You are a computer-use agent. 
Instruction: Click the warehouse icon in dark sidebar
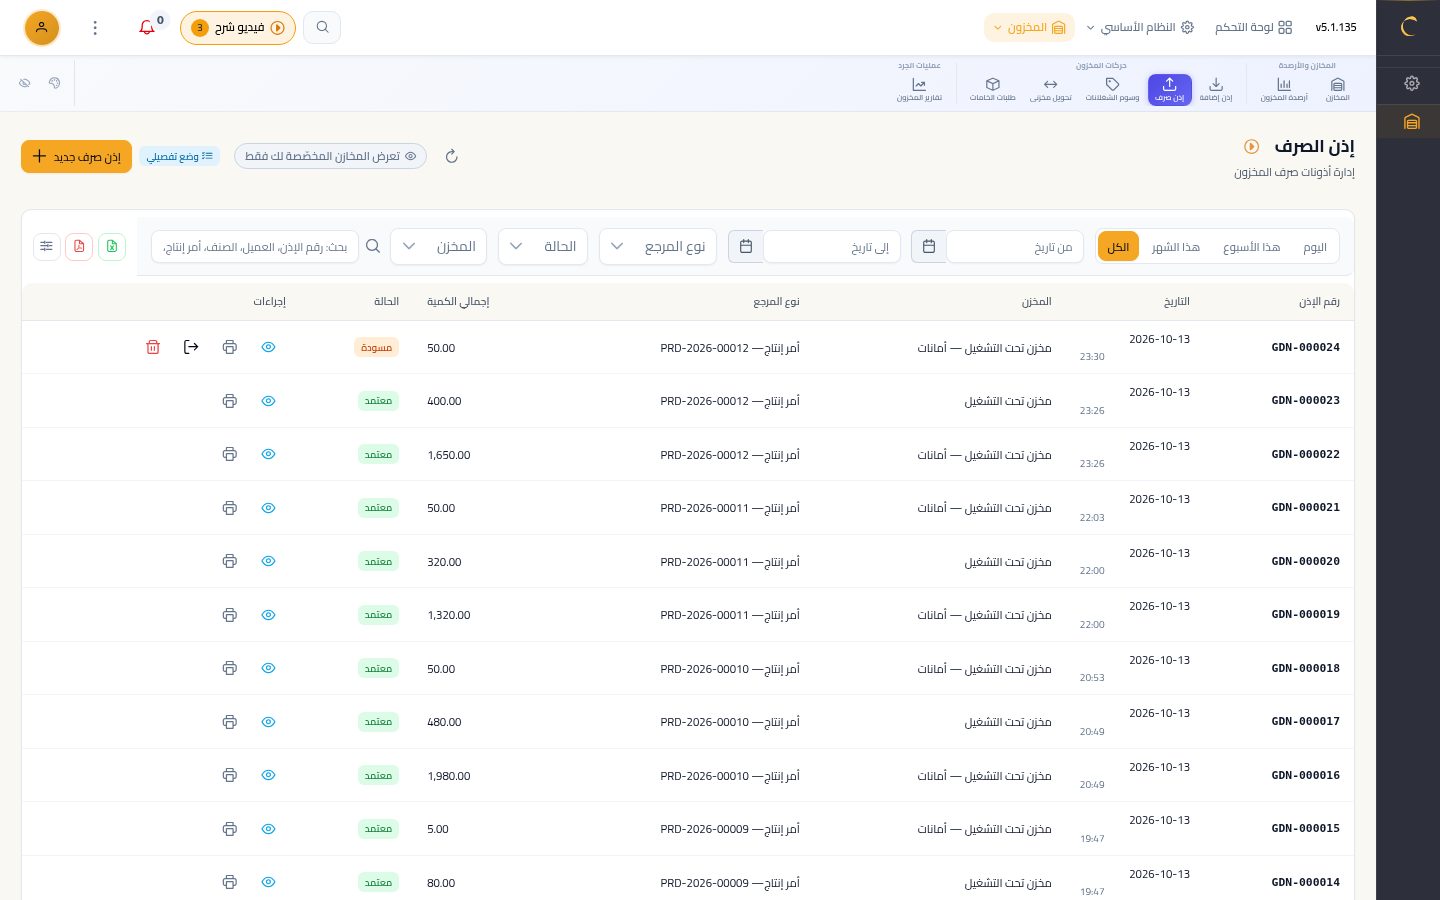(1412, 122)
